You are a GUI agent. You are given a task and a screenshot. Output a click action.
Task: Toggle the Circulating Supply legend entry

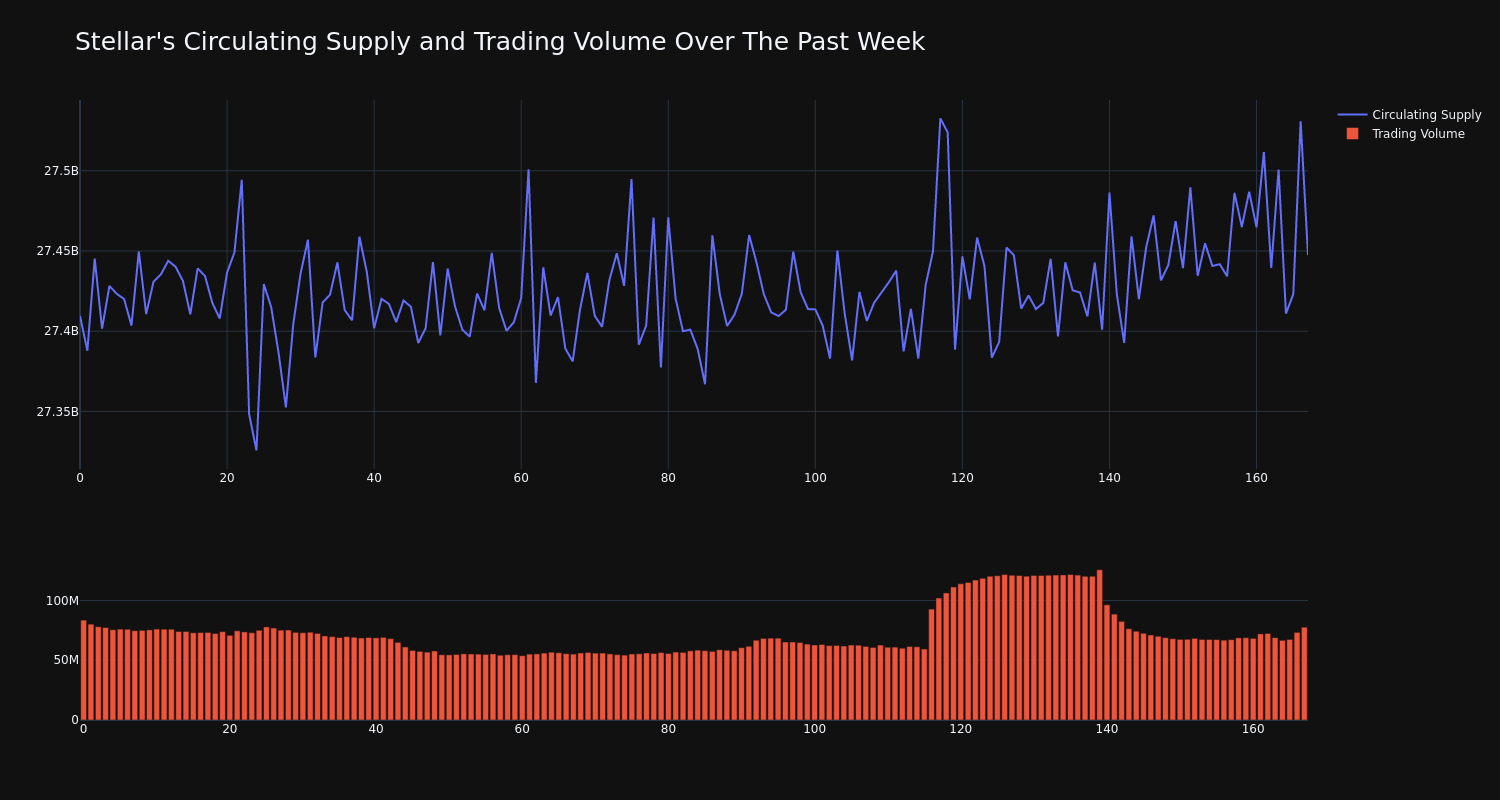tap(1409, 115)
